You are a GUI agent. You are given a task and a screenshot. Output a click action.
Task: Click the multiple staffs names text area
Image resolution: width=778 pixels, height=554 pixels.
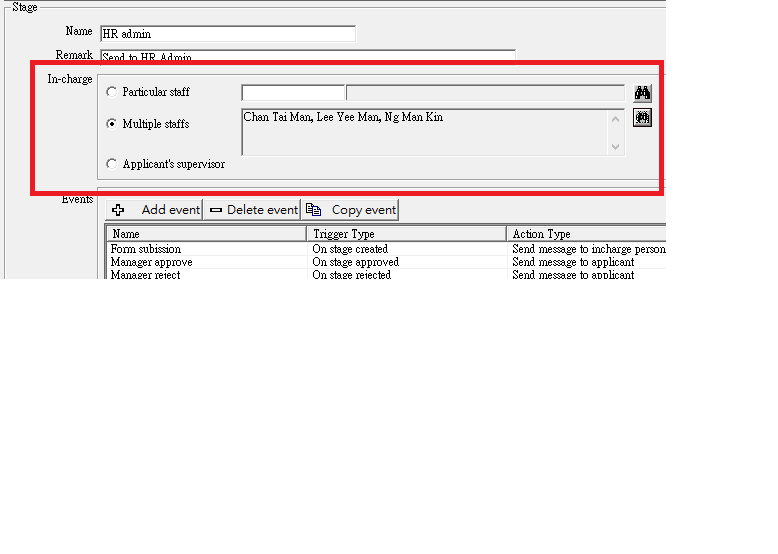point(424,132)
